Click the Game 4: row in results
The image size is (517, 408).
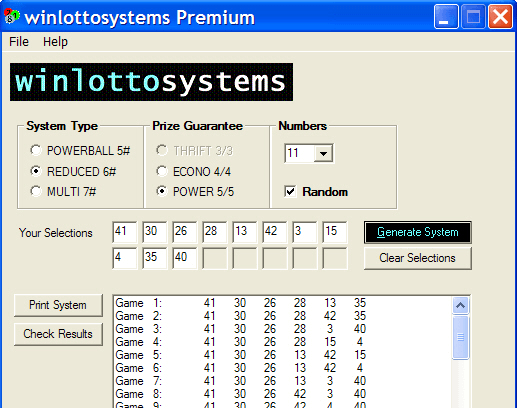[241, 342]
